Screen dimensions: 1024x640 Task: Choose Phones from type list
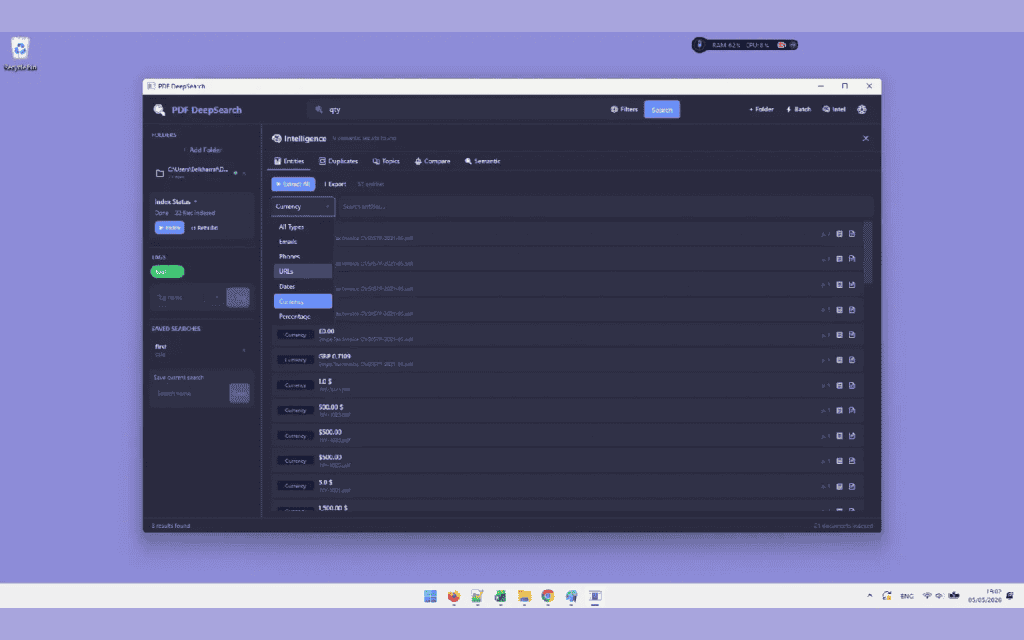pyautogui.click(x=303, y=257)
